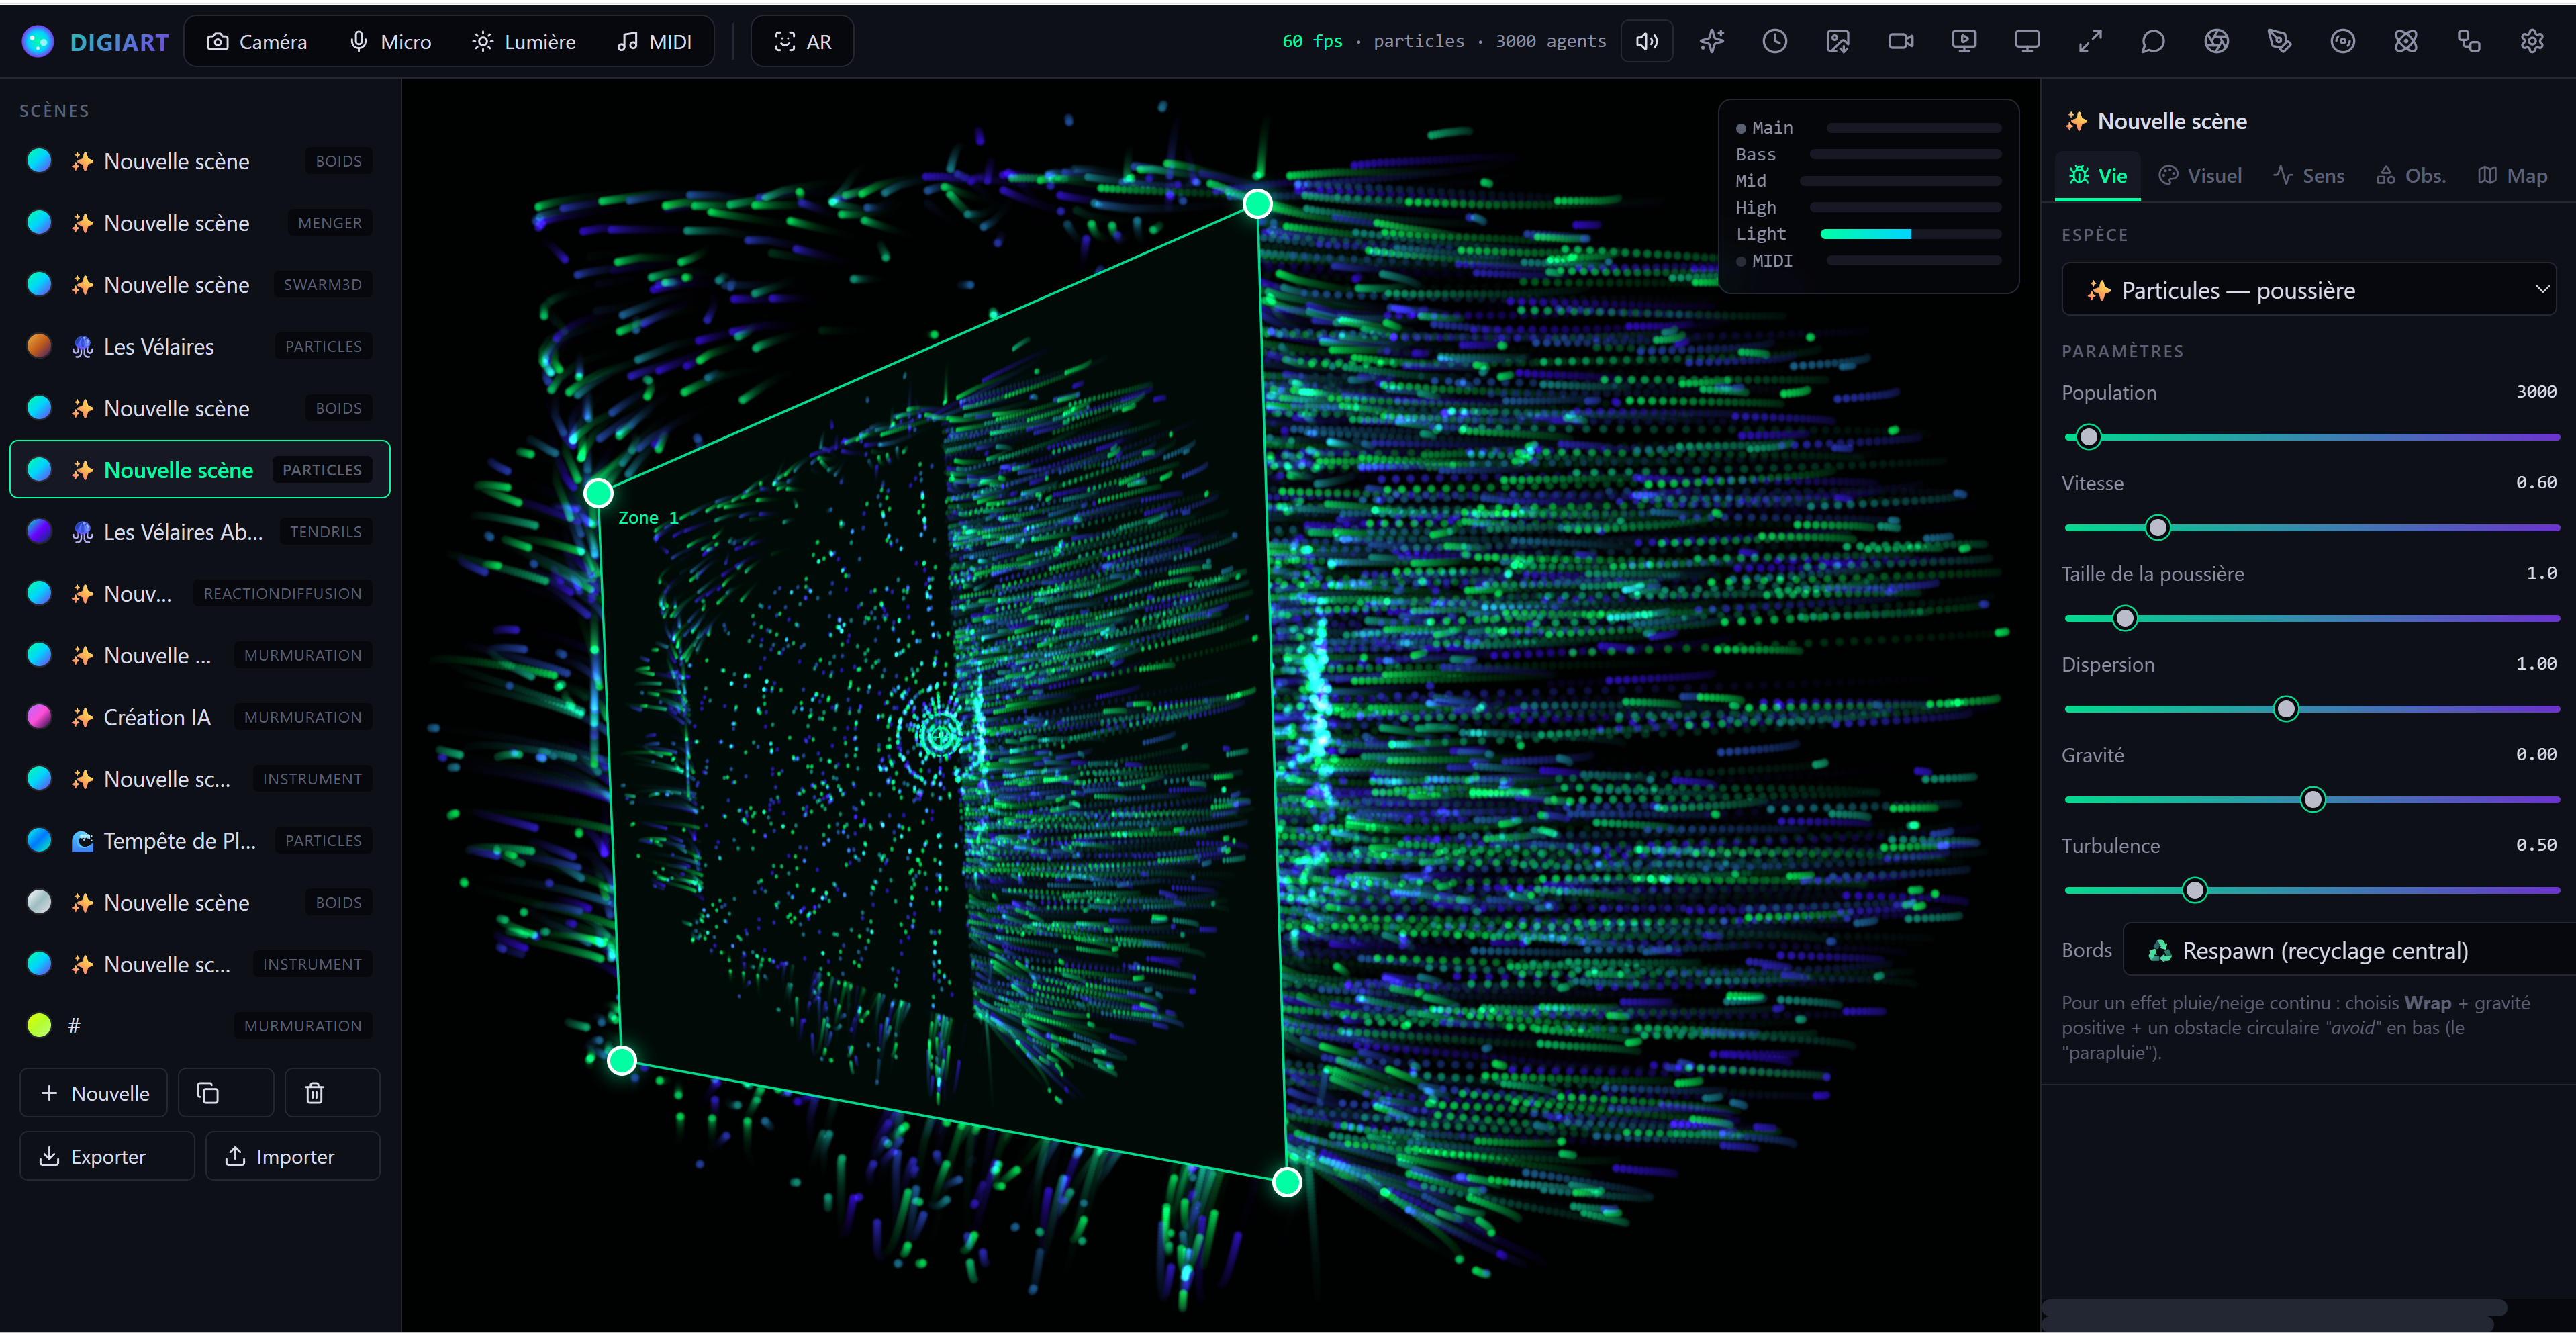The image size is (2576, 1333).
Task: Click the horizontal scrollbar under parameters panel
Action: pyautogui.click(x=2274, y=1308)
